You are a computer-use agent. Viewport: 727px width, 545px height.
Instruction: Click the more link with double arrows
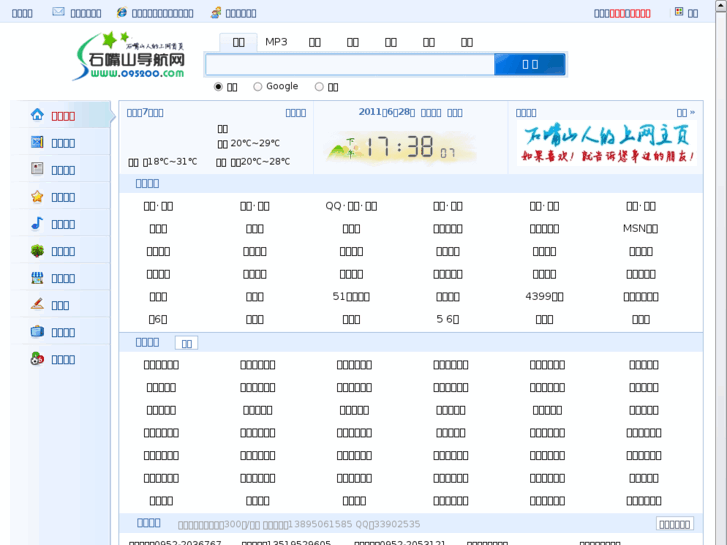tap(685, 113)
